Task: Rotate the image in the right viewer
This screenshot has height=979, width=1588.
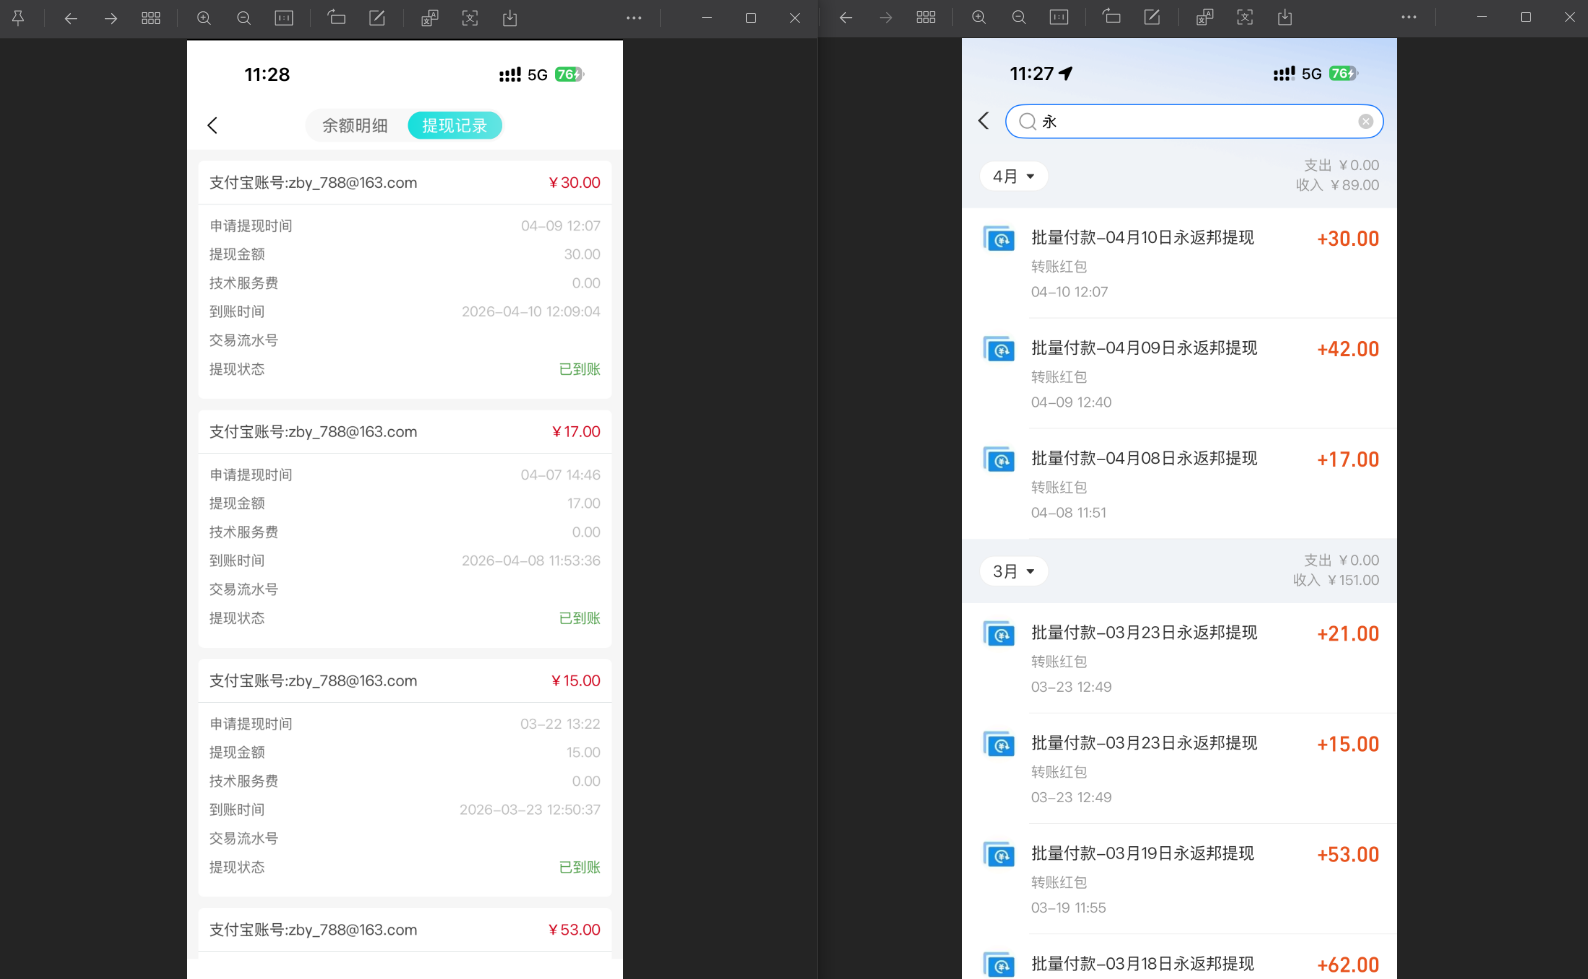Action: [1111, 18]
